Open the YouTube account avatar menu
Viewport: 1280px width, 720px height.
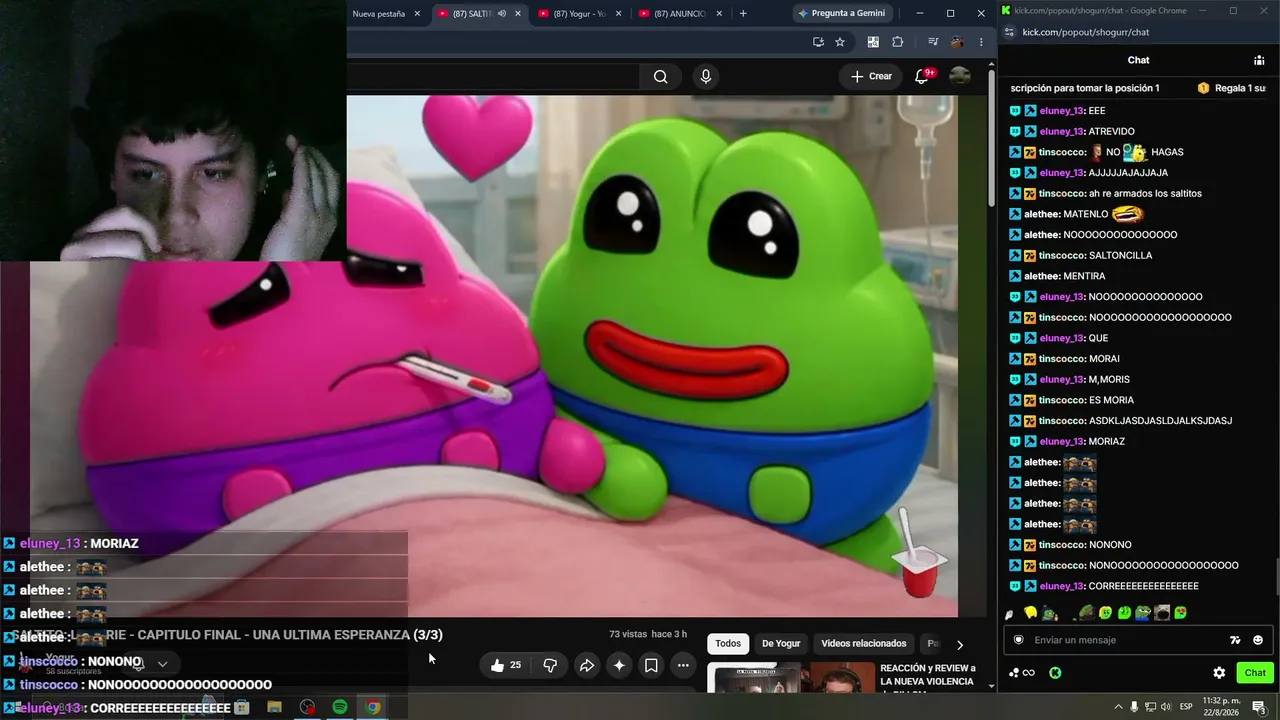960,76
